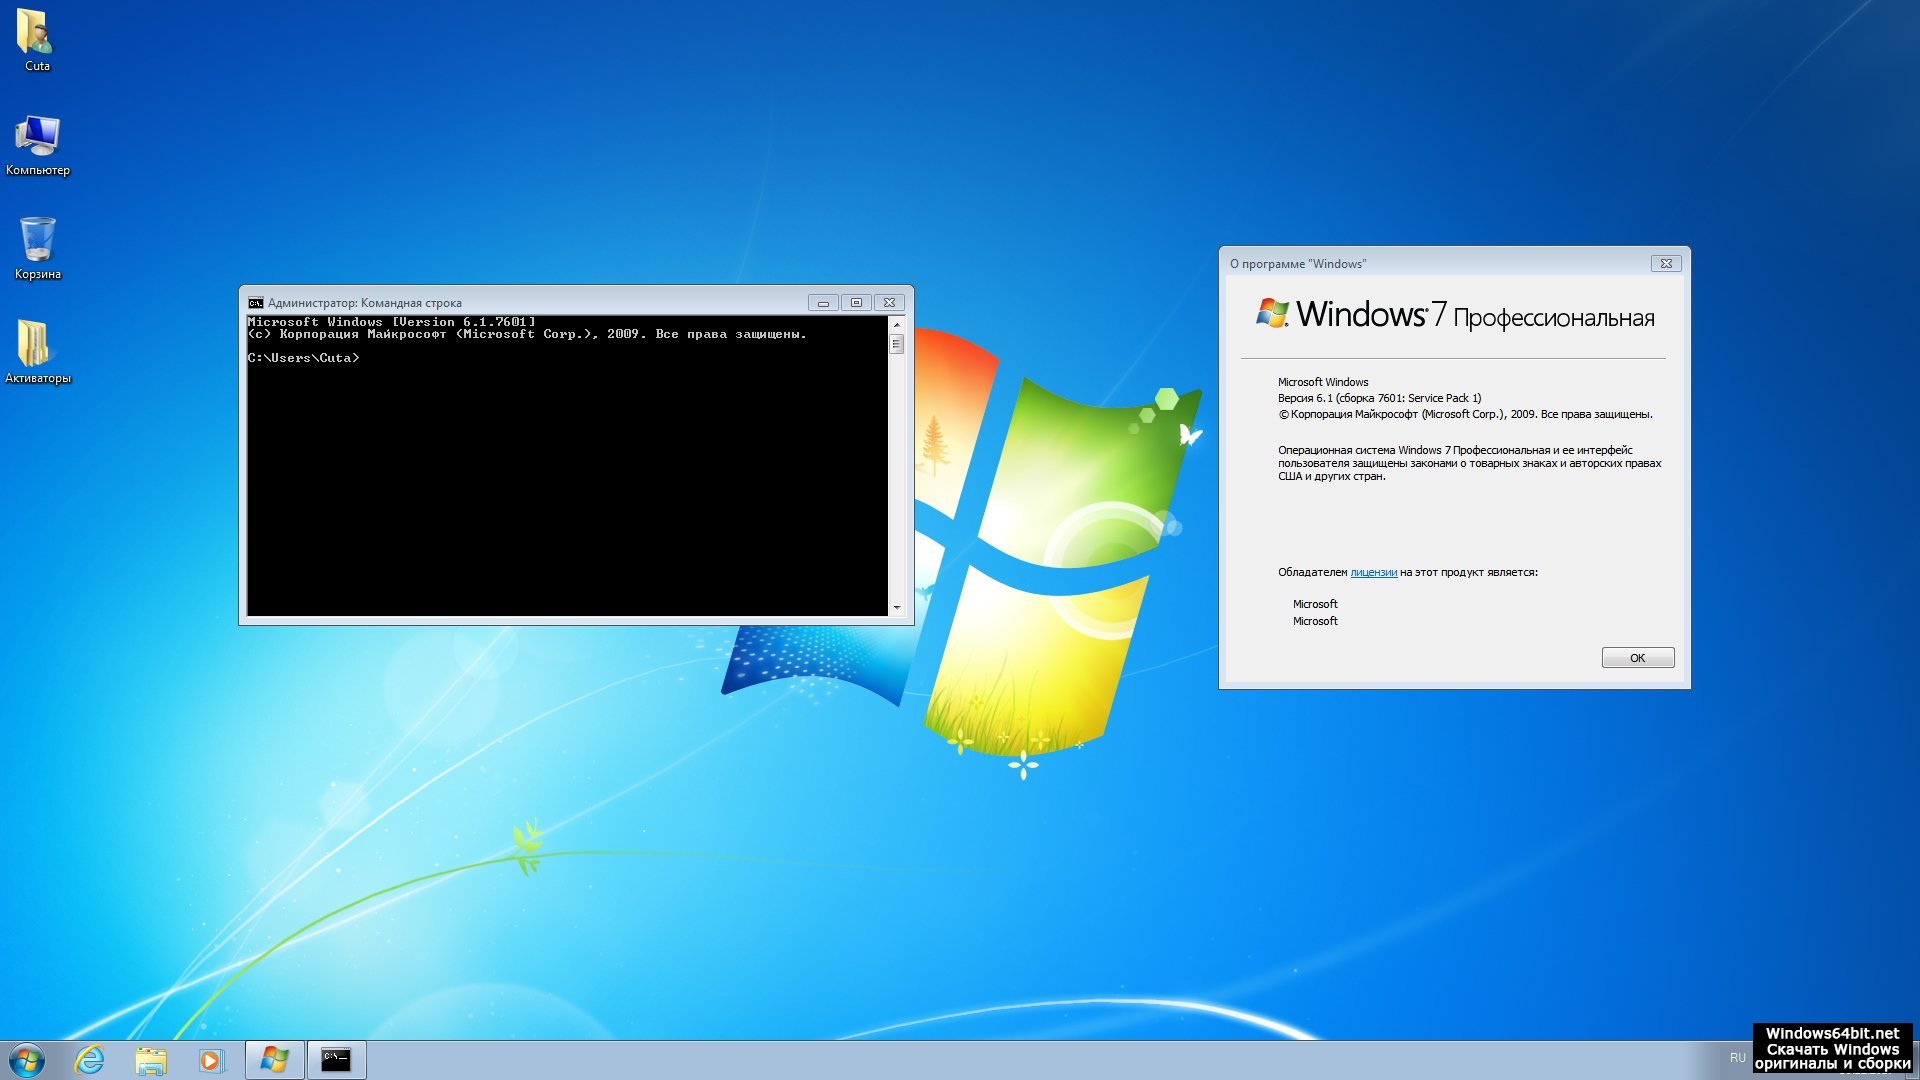Open Command Prompt title bar system icon
Viewport: 1920px width, 1080px height.
[x=256, y=303]
